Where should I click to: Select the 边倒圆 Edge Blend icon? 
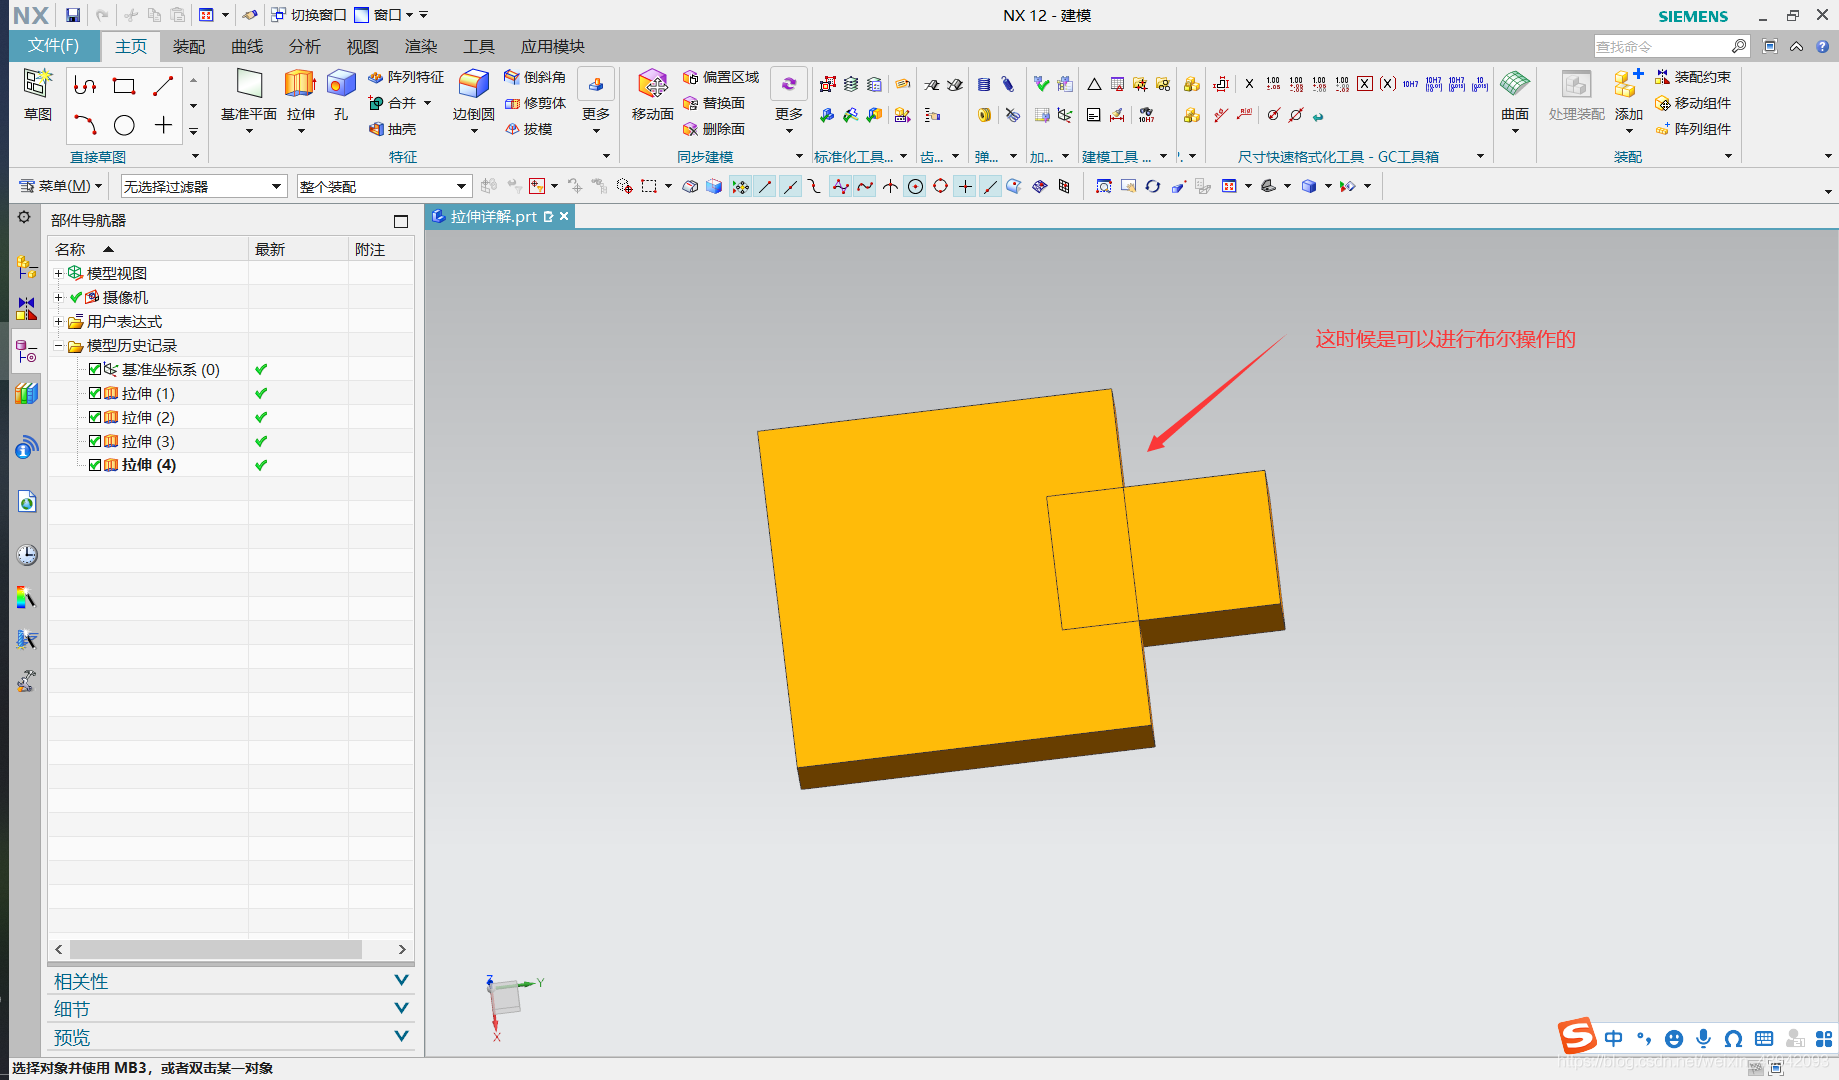click(x=471, y=90)
